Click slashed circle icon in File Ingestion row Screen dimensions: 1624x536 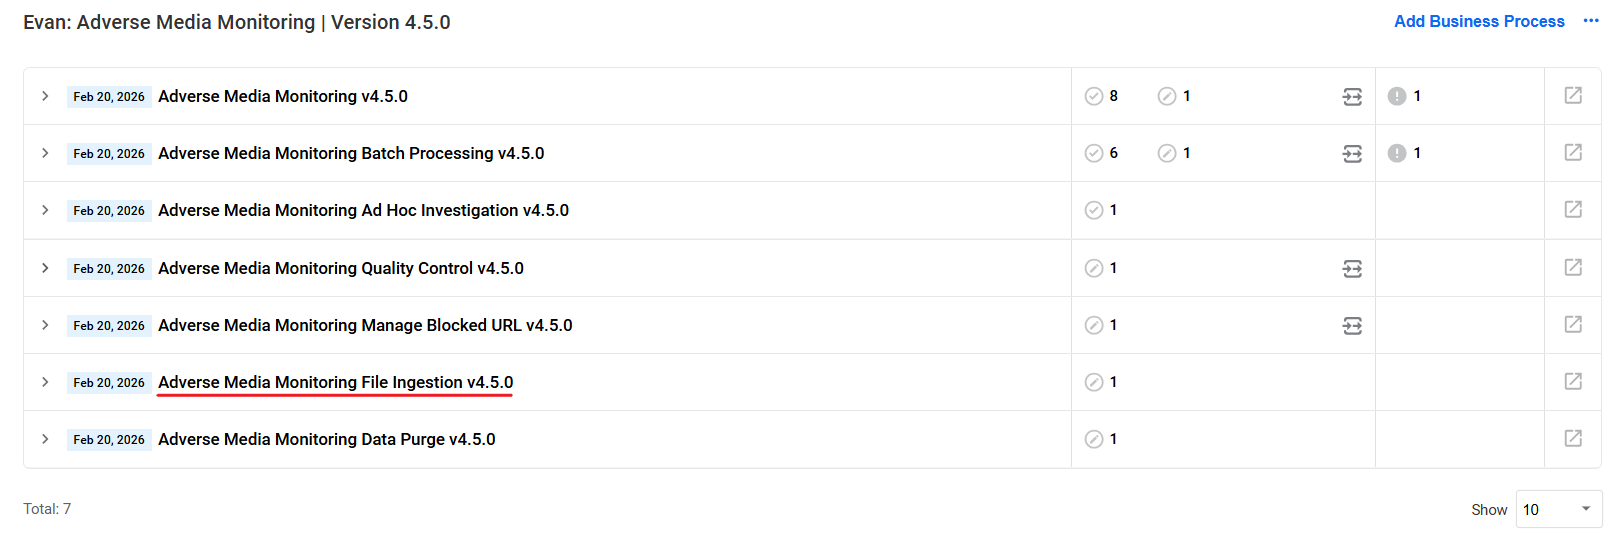click(1094, 382)
